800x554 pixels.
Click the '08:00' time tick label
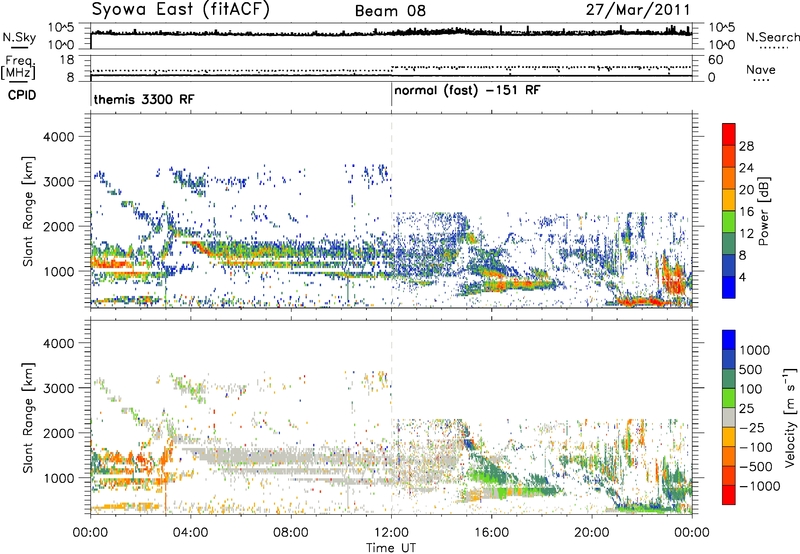point(291,533)
